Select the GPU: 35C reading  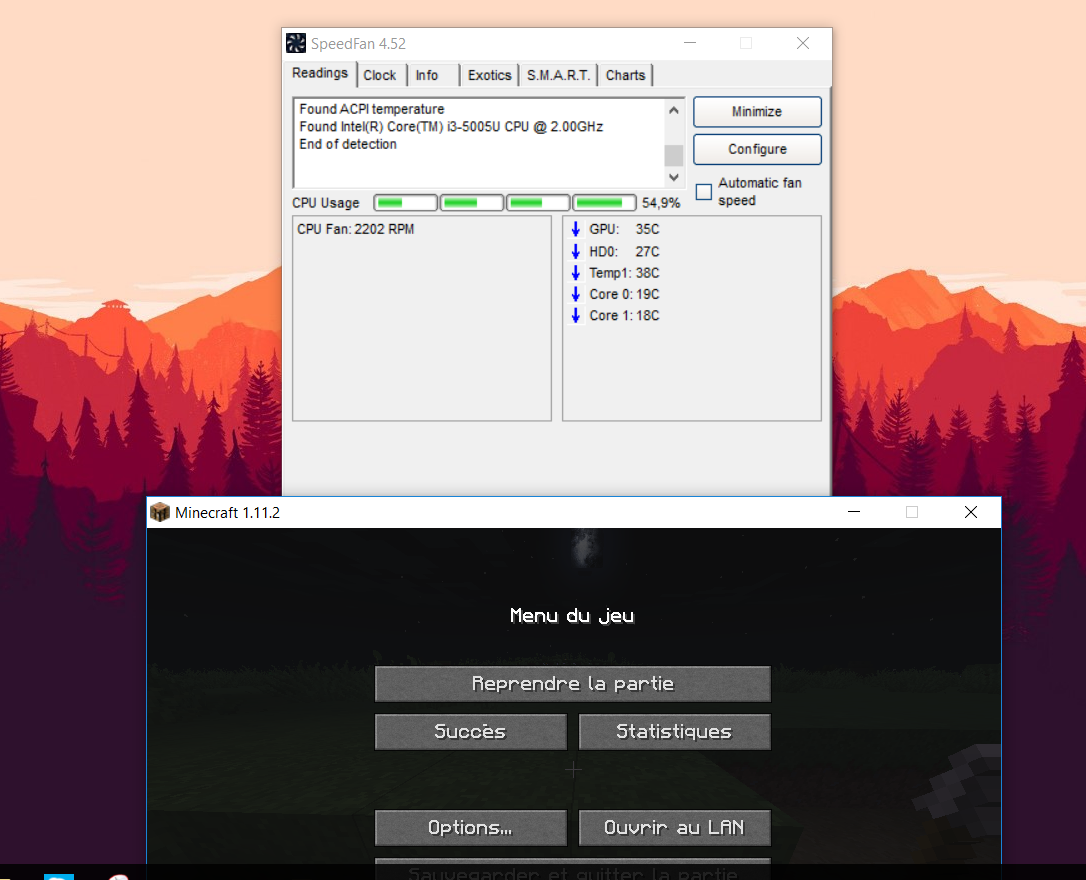pyautogui.click(x=624, y=229)
